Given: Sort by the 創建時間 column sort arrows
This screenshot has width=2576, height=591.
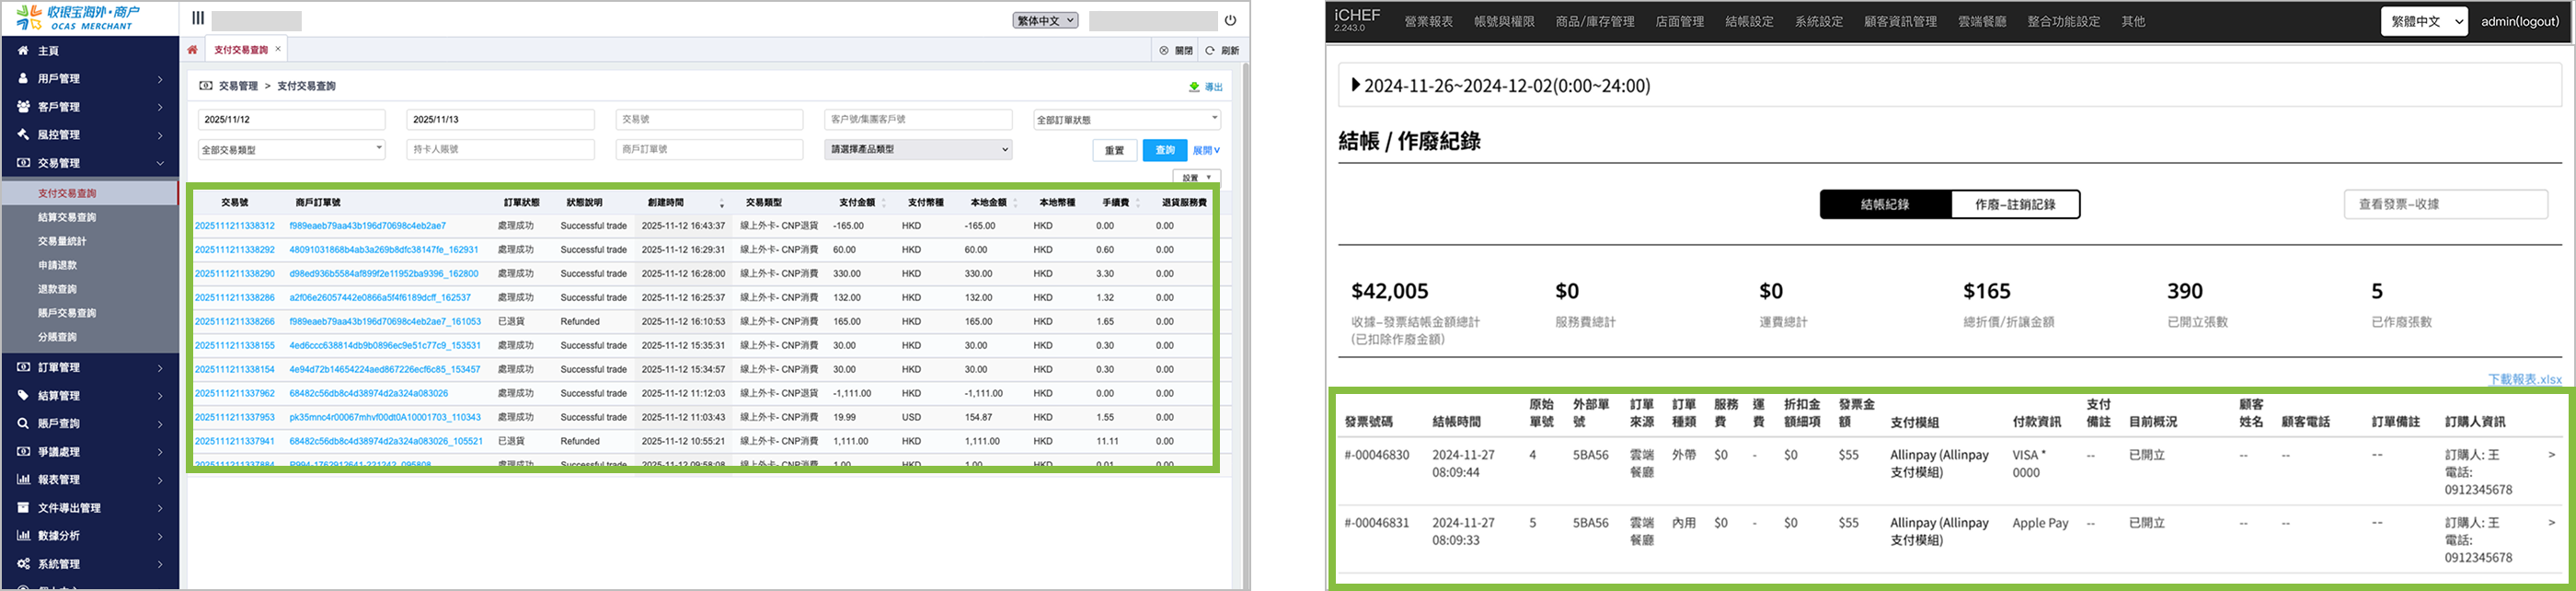Looking at the screenshot, I should [721, 203].
